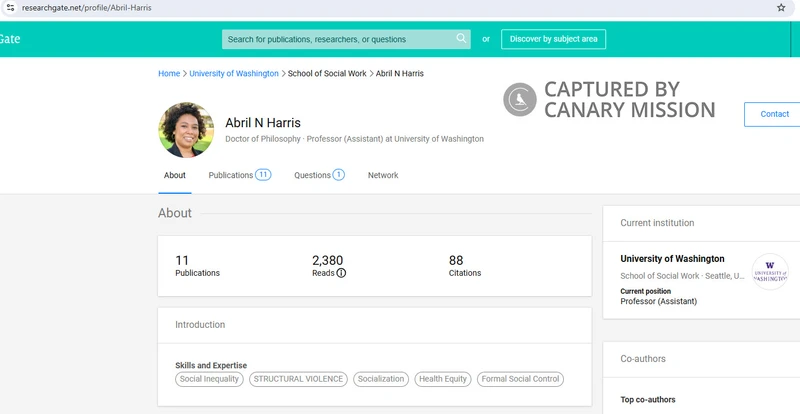This screenshot has height=414, width=800.
Task: Open the Network tab
Action: tap(383, 175)
